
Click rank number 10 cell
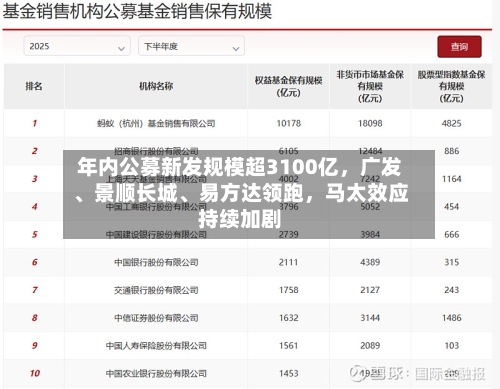(x=35, y=374)
